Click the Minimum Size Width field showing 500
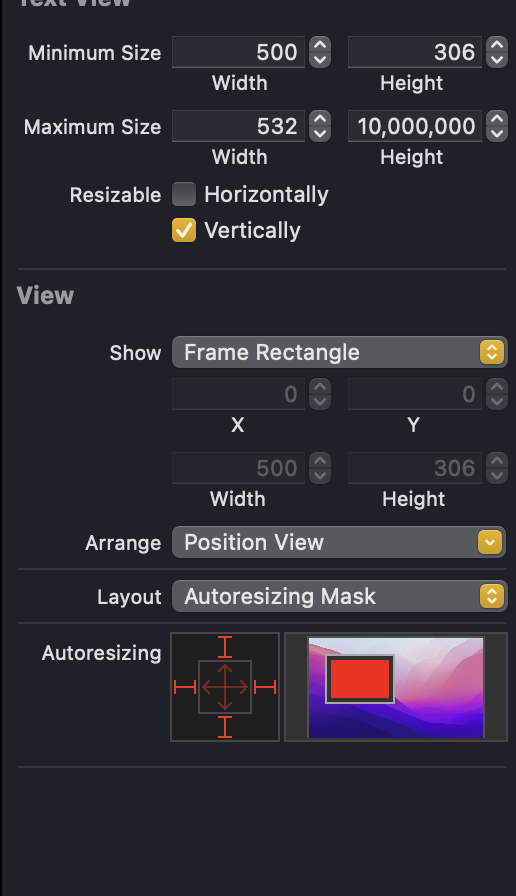516x896 pixels. pyautogui.click(x=238, y=52)
